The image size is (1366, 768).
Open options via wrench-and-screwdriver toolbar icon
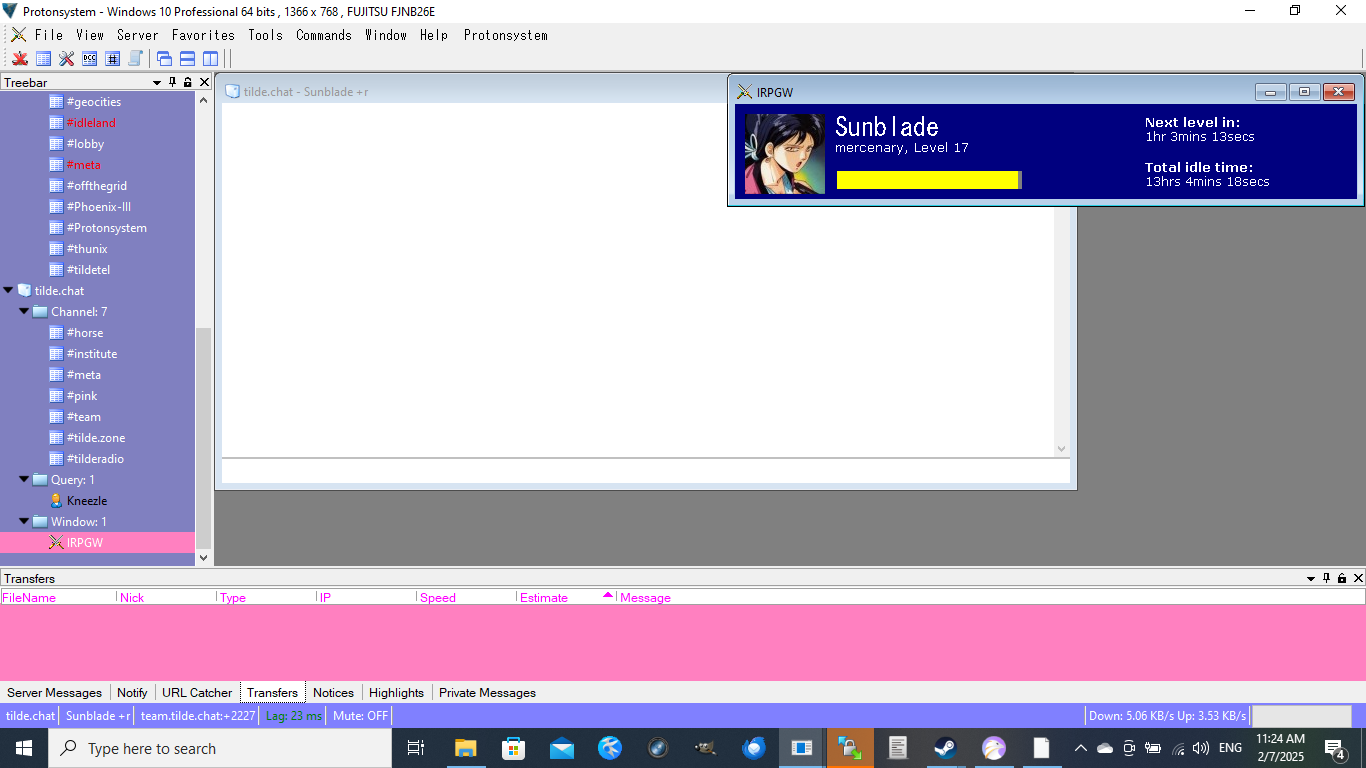click(x=66, y=59)
